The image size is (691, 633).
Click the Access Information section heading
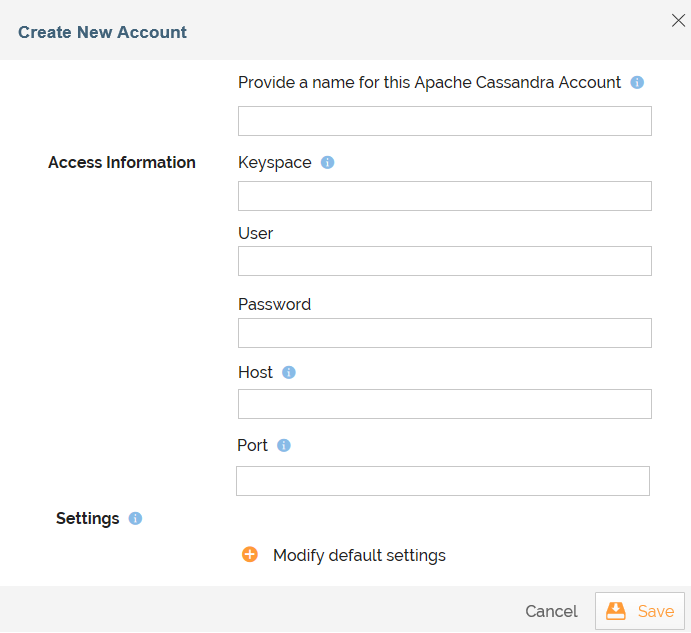coord(122,163)
